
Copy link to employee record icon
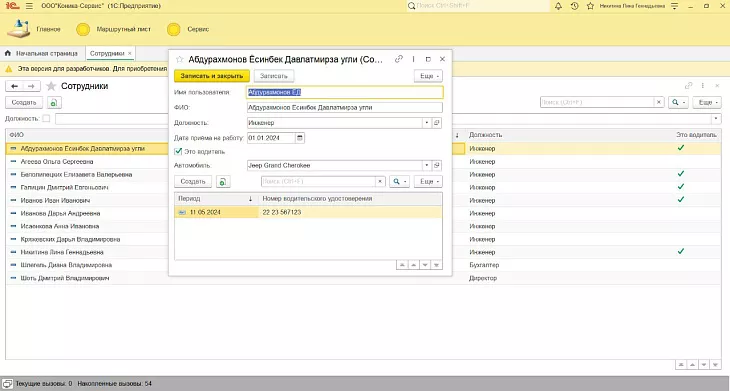(x=399, y=59)
